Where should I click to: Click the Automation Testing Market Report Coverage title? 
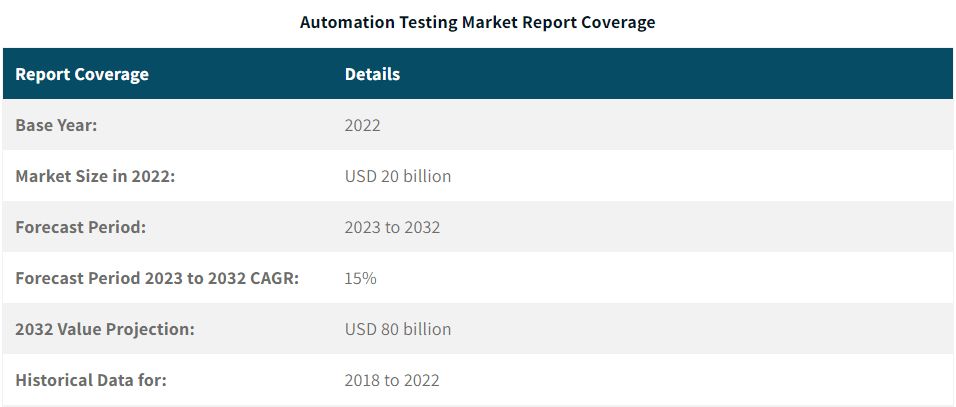(477, 23)
